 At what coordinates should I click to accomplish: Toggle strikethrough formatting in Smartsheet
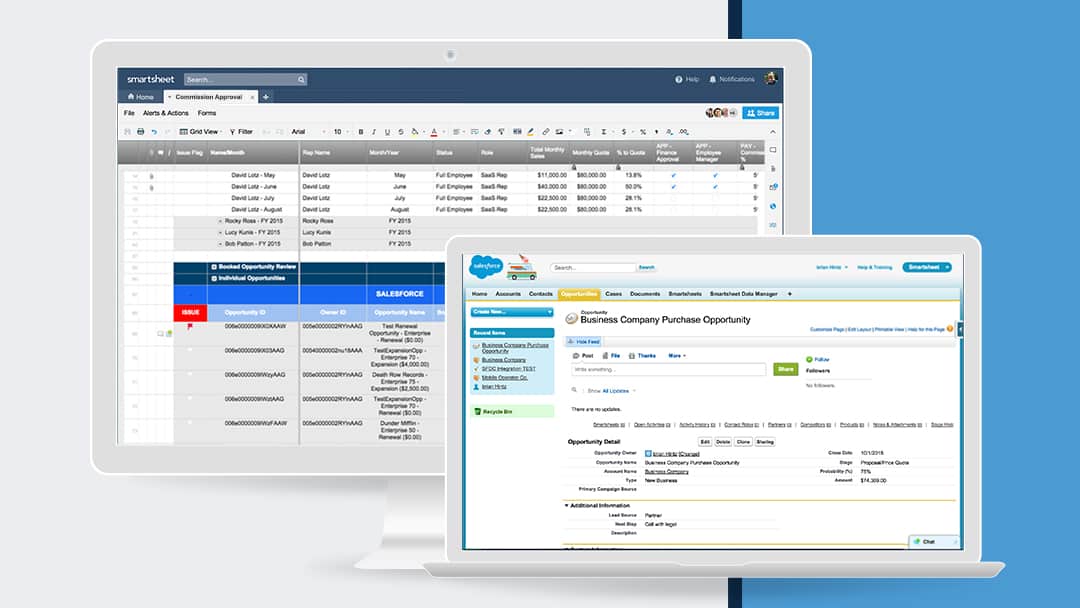(x=401, y=132)
